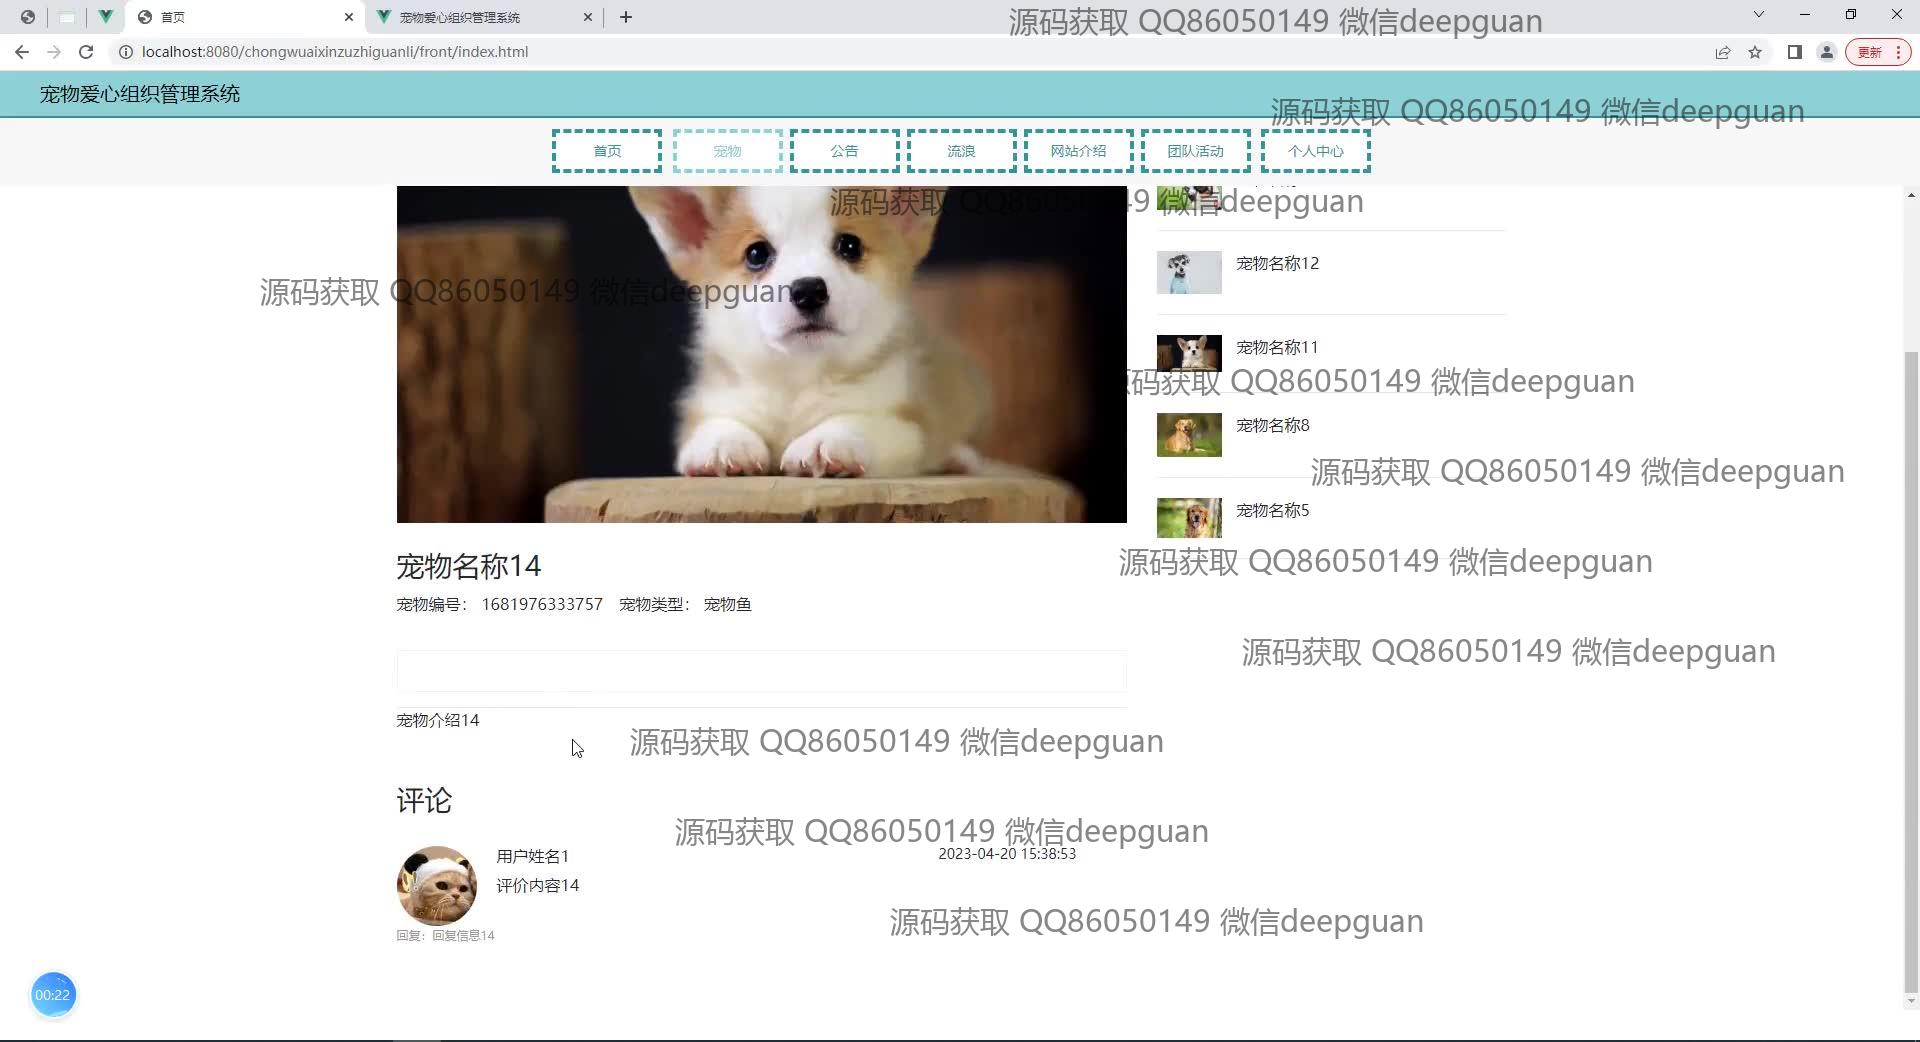
Task: Open 个人中心 navigation menu item
Action: coord(1316,151)
